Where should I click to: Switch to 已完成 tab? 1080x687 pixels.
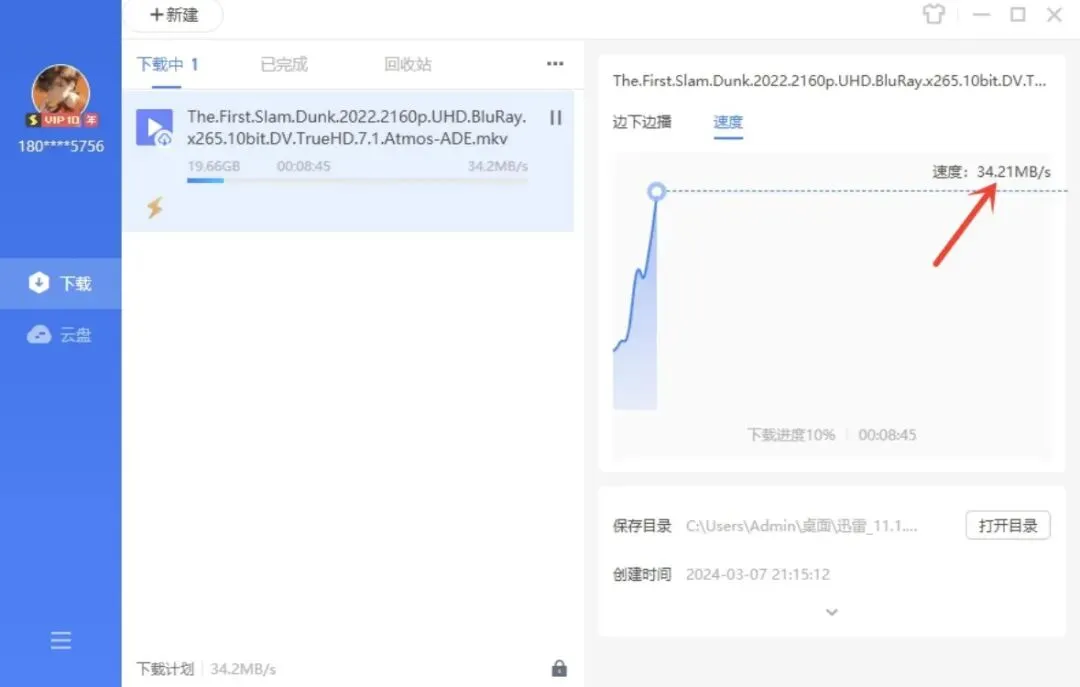284,65
